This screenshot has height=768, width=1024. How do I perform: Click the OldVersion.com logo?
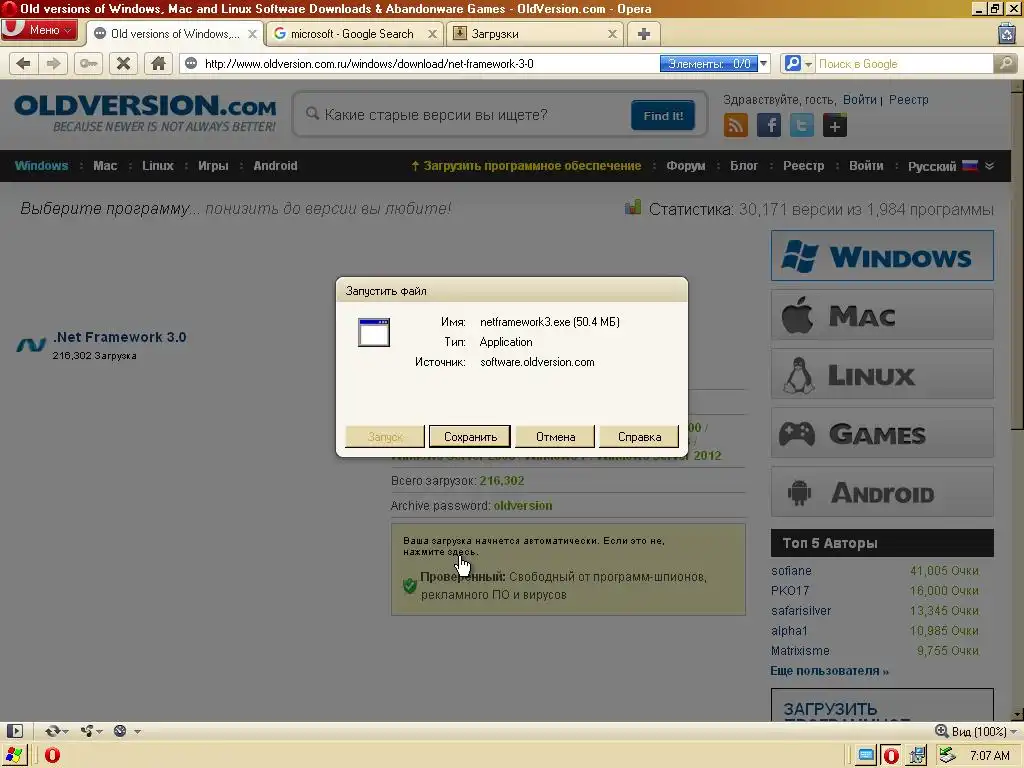[145, 112]
